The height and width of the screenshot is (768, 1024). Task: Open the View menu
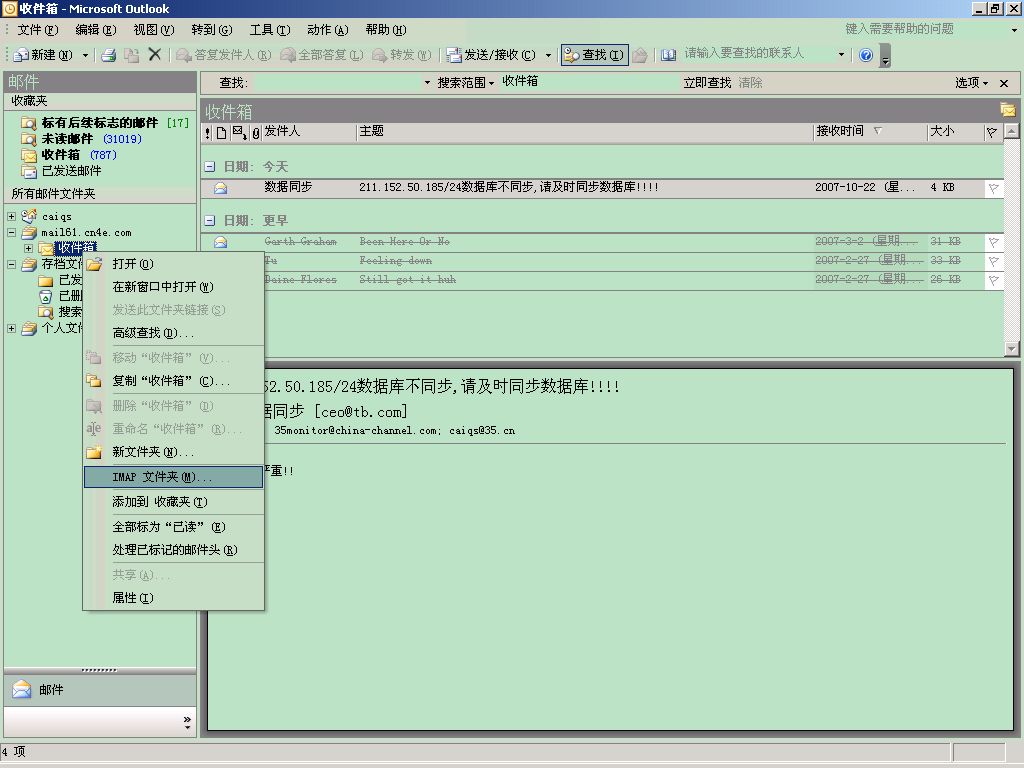(x=153, y=30)
